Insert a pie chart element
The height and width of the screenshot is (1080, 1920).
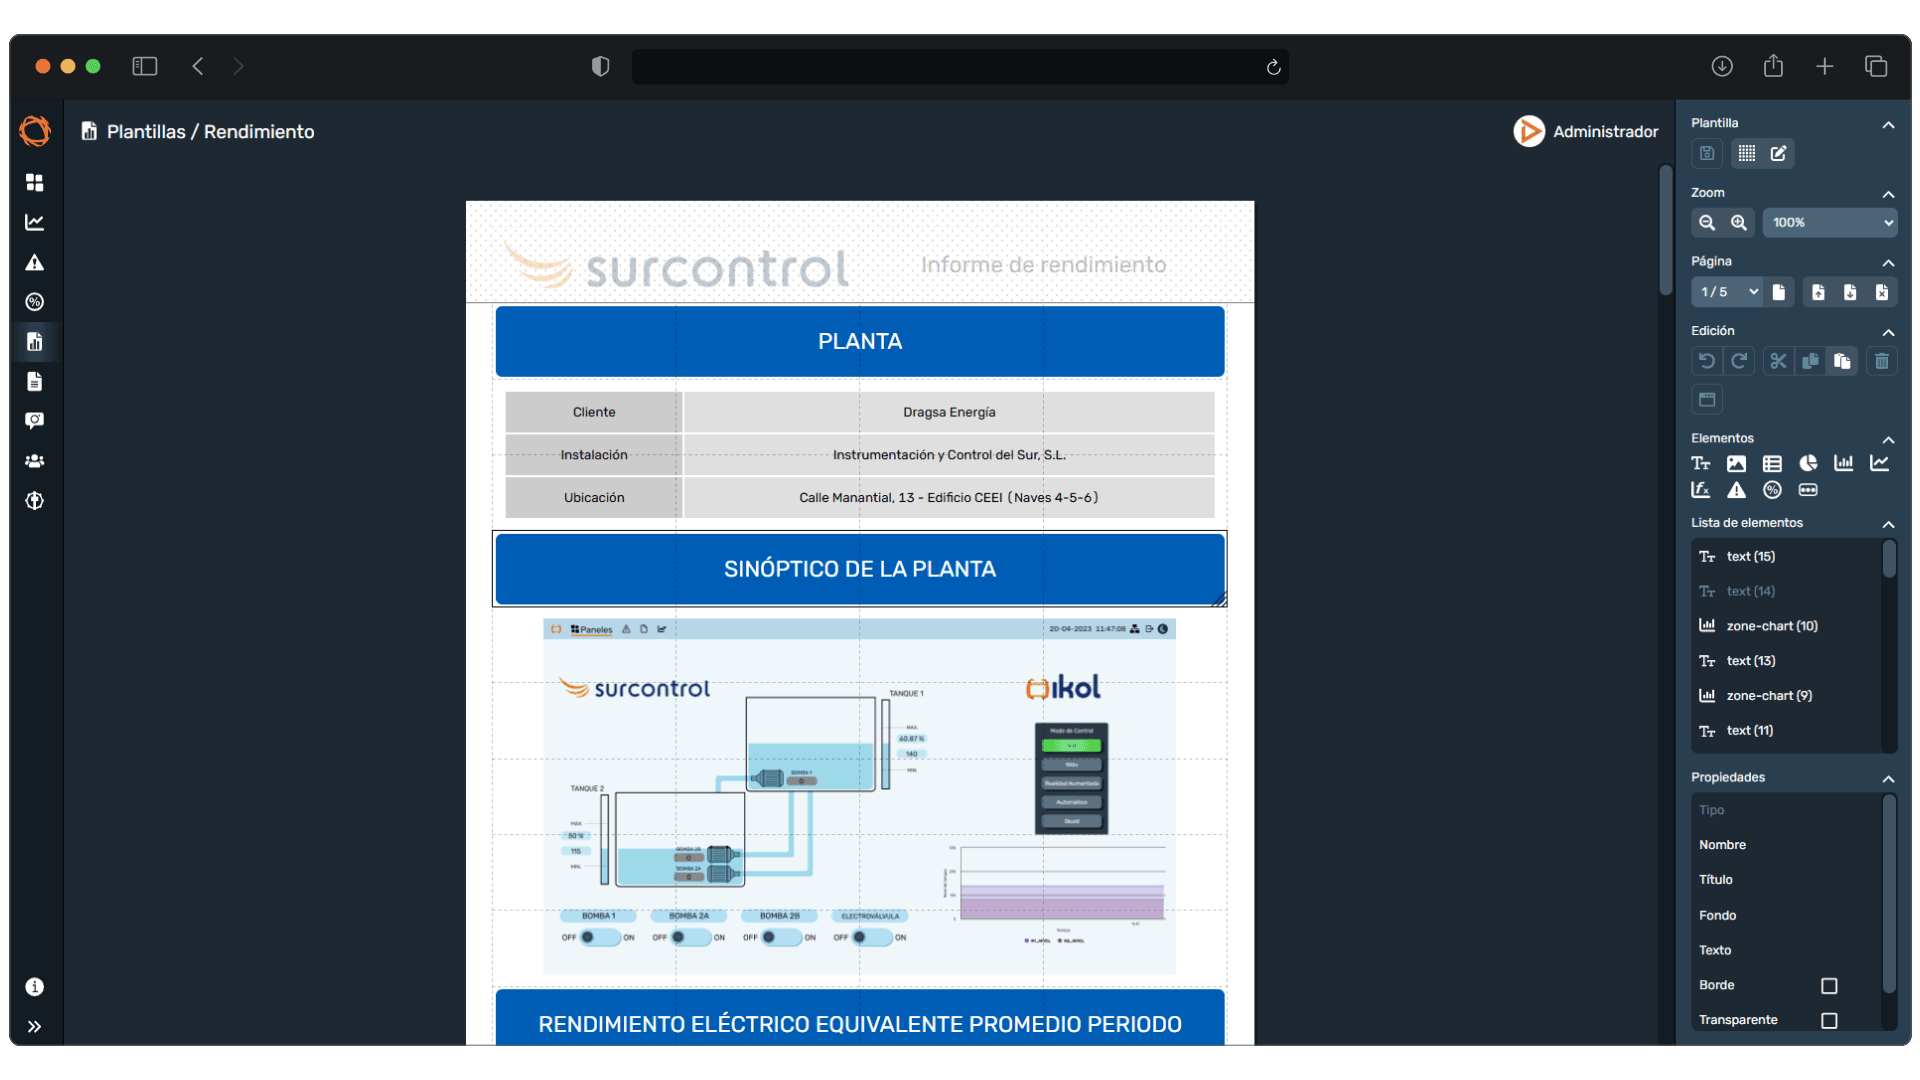1808,464
